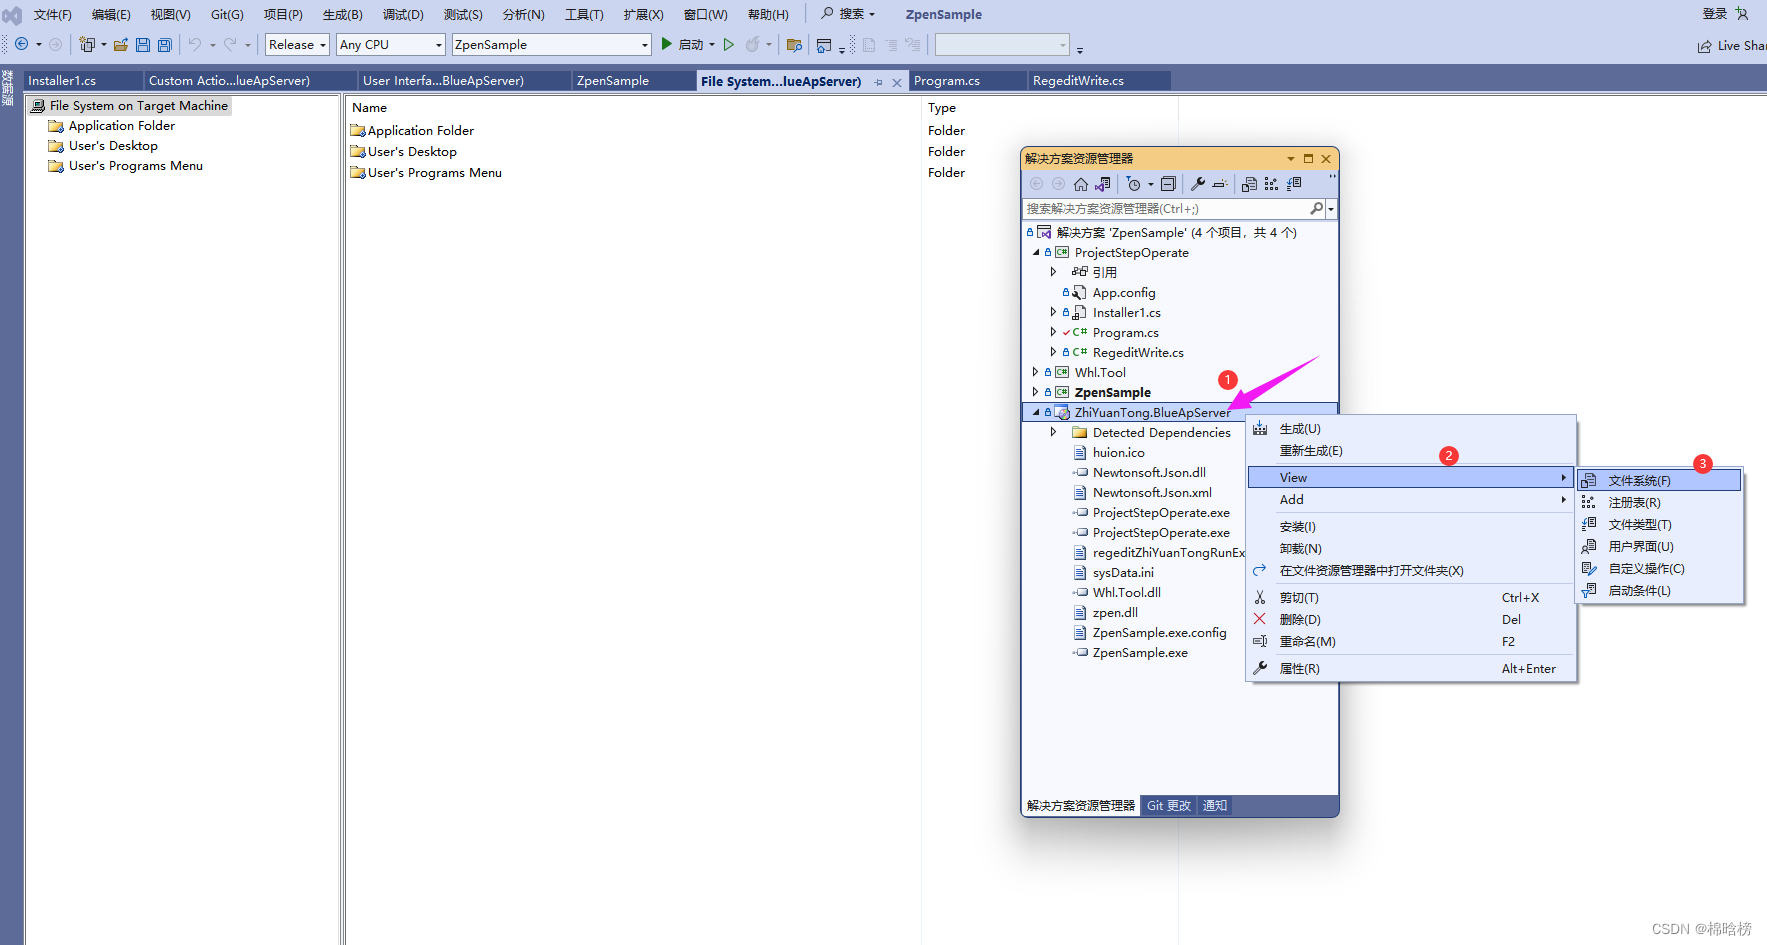Select 注册表(R) from the View submenu
The image size is (1767, 945).
tap(1659, 502)
